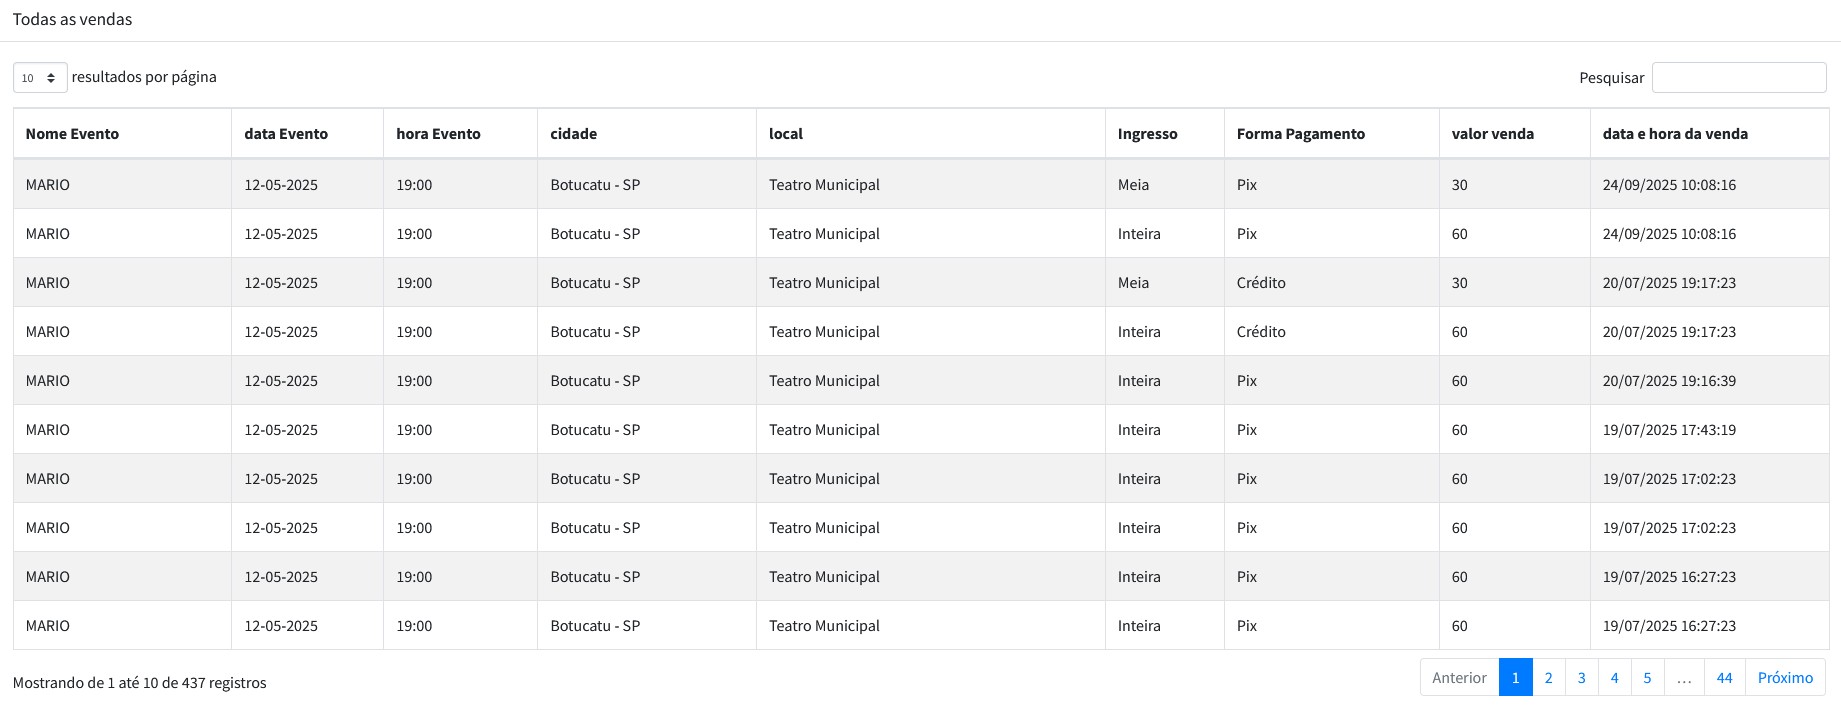Click the Anterior pagination button

click(x=1459, y=678)
